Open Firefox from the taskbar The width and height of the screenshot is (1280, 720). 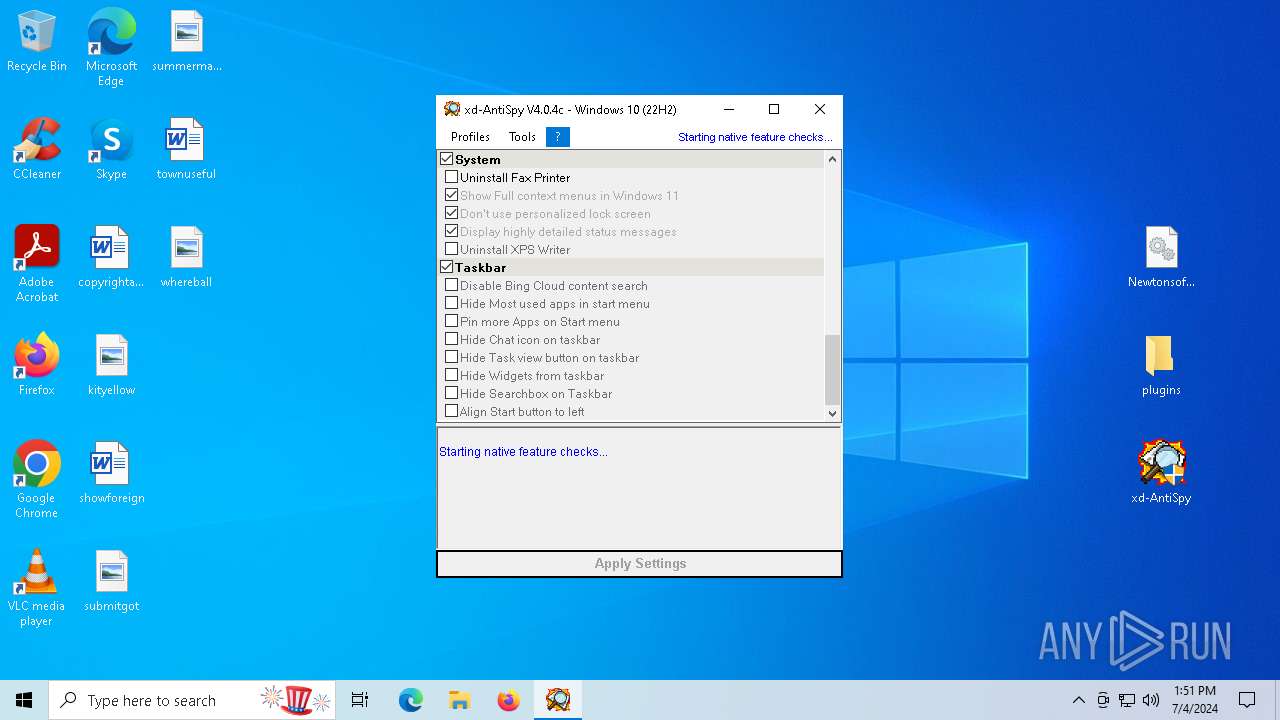(x=508, y=700)
